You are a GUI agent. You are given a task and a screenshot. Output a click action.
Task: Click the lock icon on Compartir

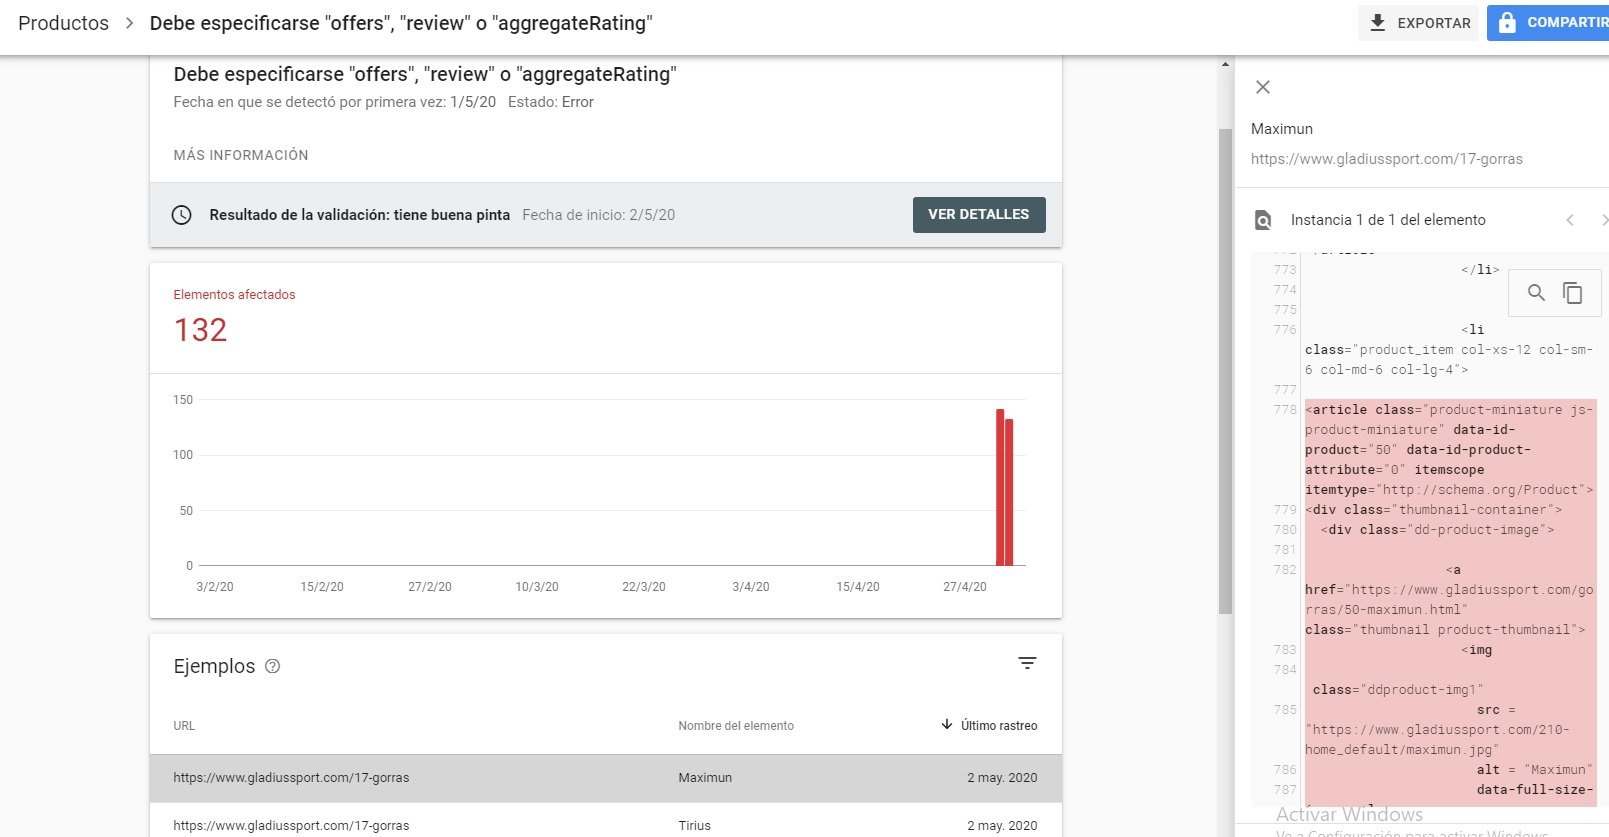pos(1507,22)
